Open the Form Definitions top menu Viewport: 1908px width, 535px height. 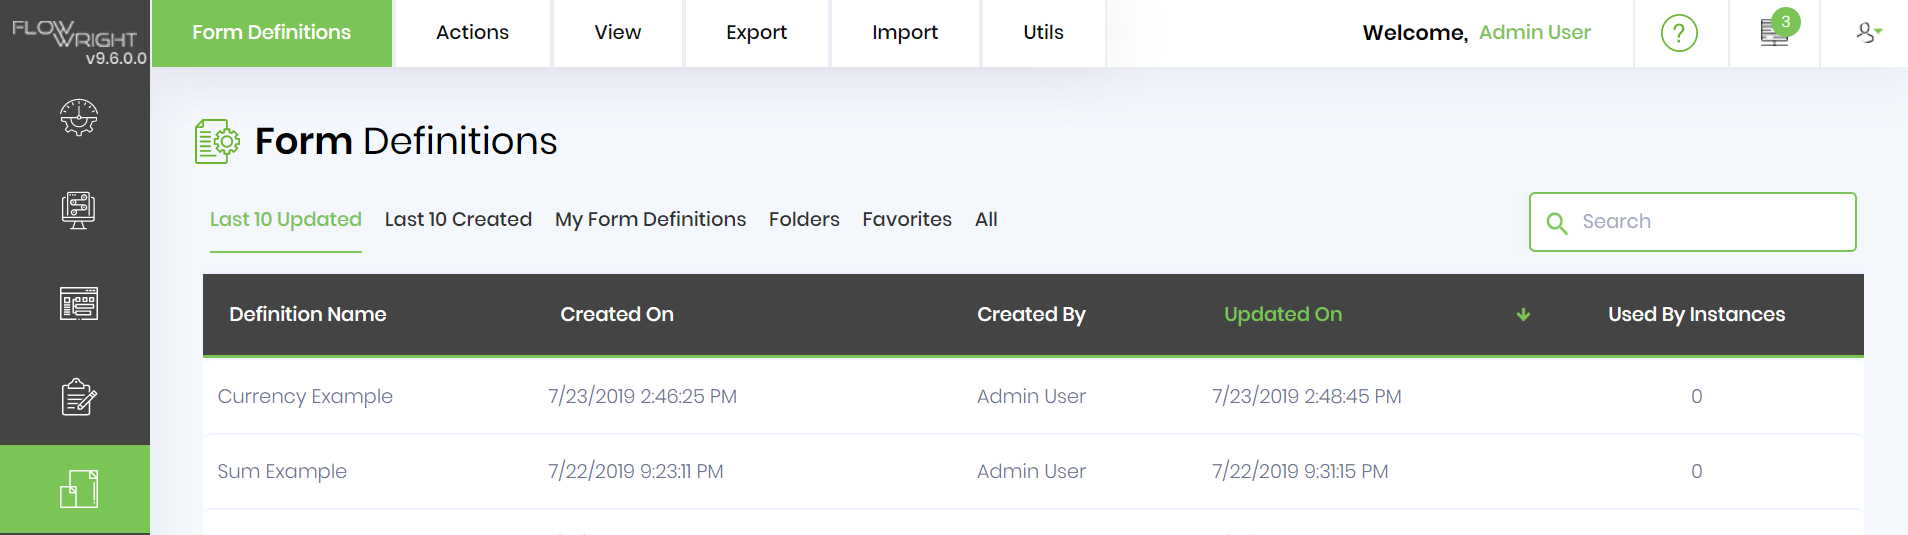271,33
